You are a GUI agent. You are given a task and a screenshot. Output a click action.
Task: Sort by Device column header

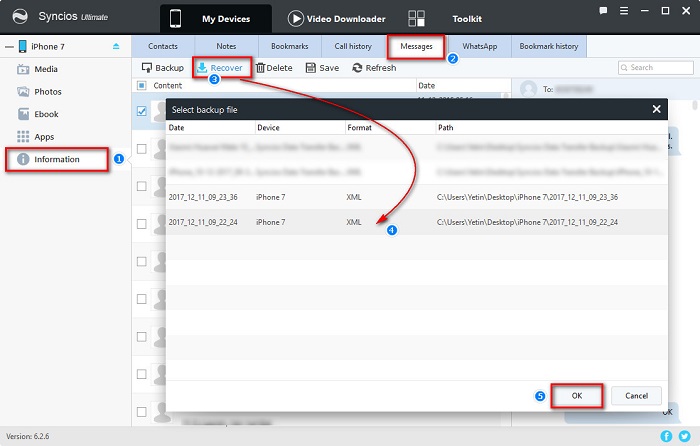(x=300, y=128)
